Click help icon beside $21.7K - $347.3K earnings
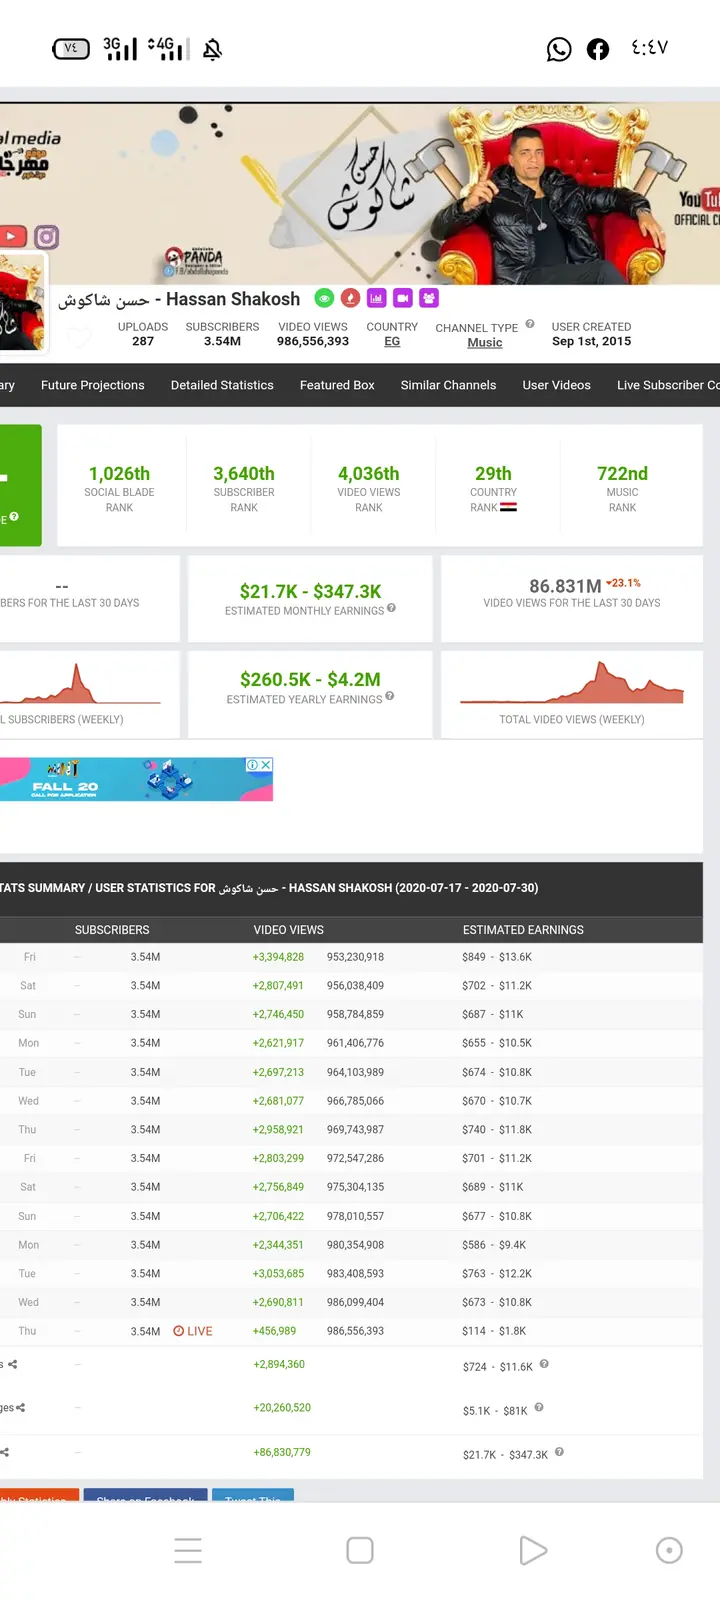Image resolution: width=720 pixels, height=1600 pixels. pyautogui.click(x=559, y=1452)
